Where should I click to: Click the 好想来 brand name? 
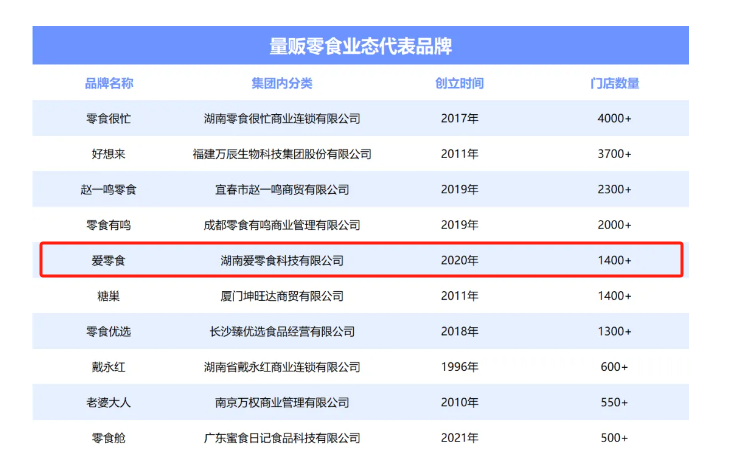109,154
